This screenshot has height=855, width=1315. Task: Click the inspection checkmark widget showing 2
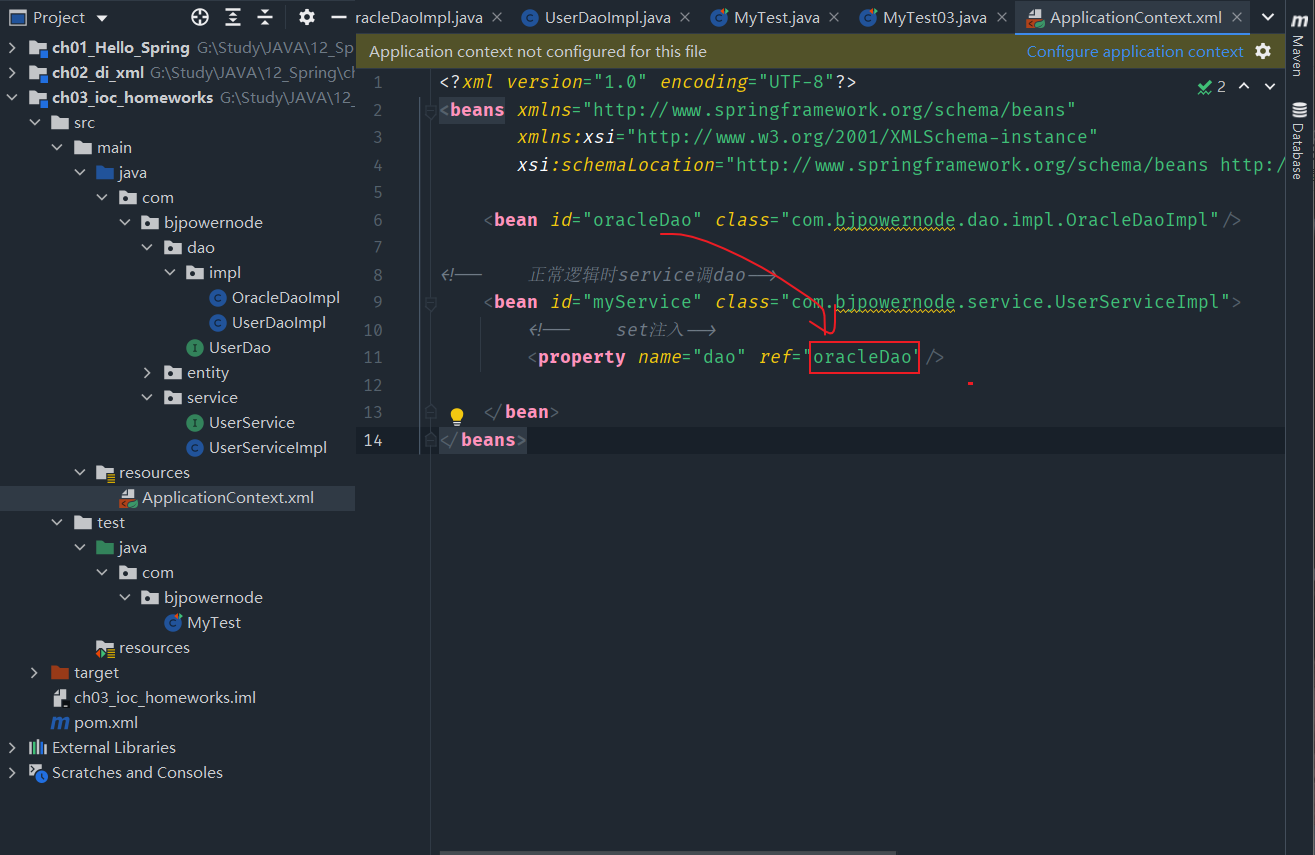coord(1211,87)
